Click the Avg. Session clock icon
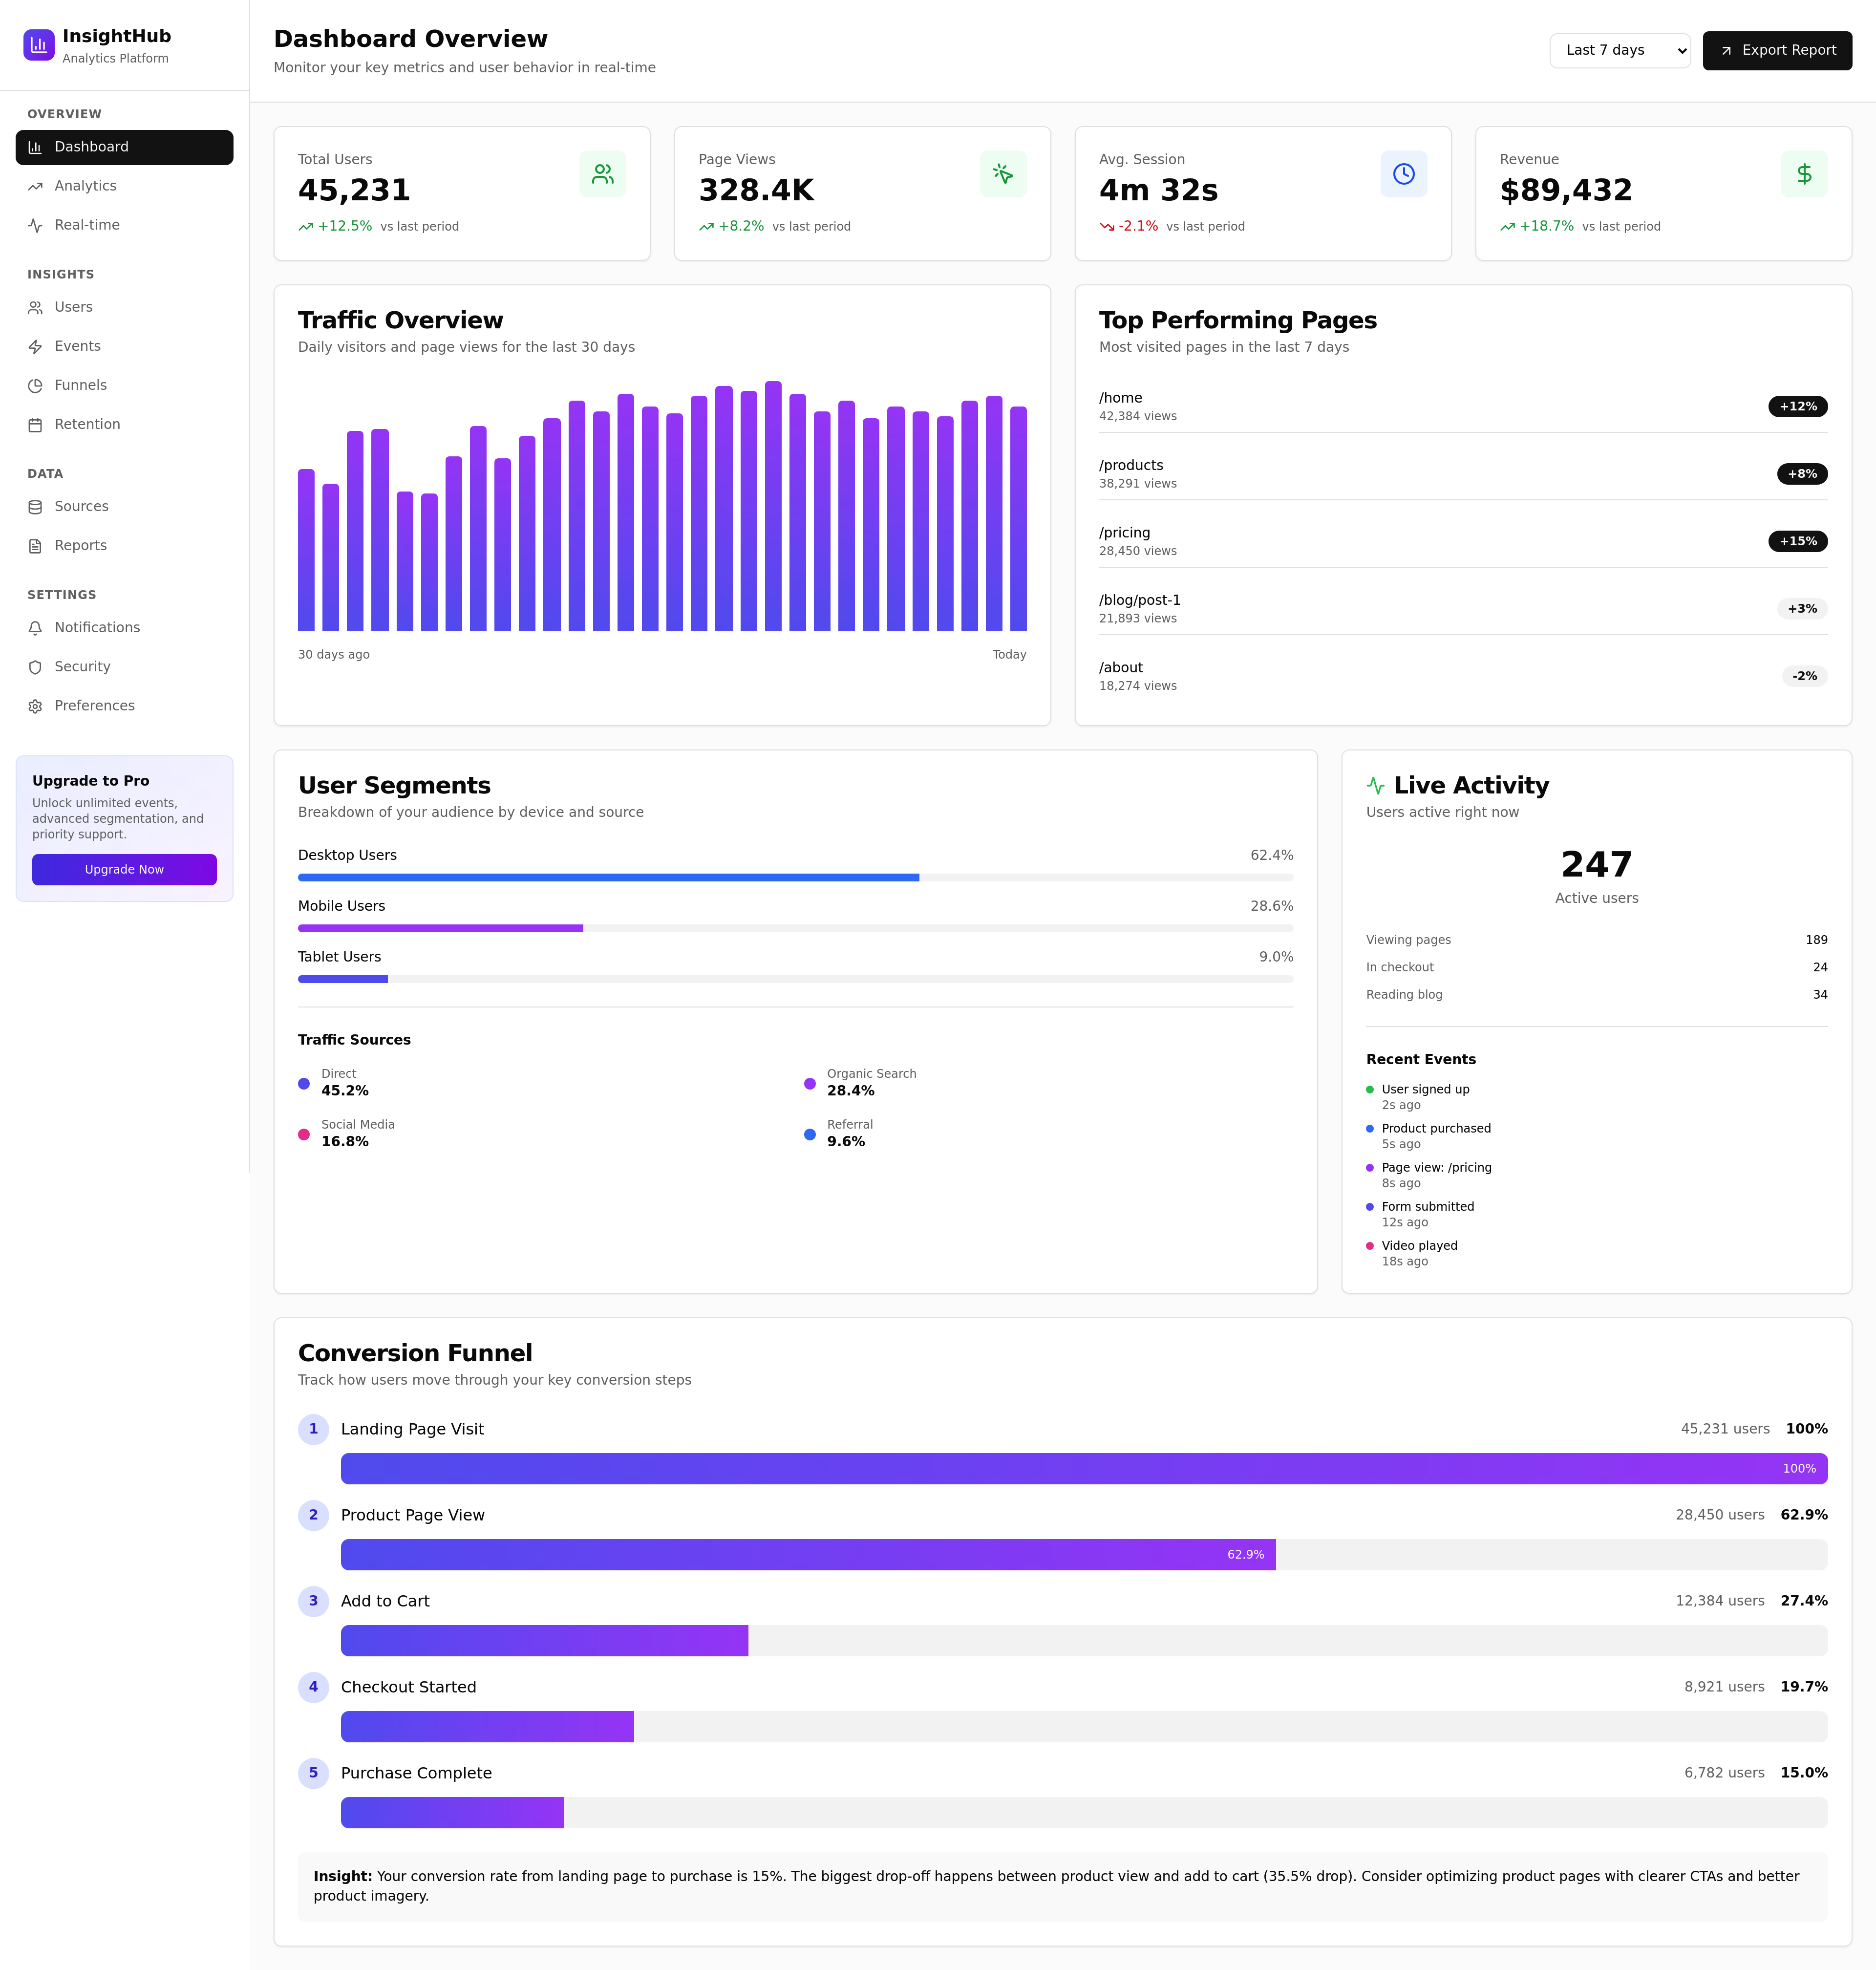Screen dimensions: 1876x1970 point(1403,173)
